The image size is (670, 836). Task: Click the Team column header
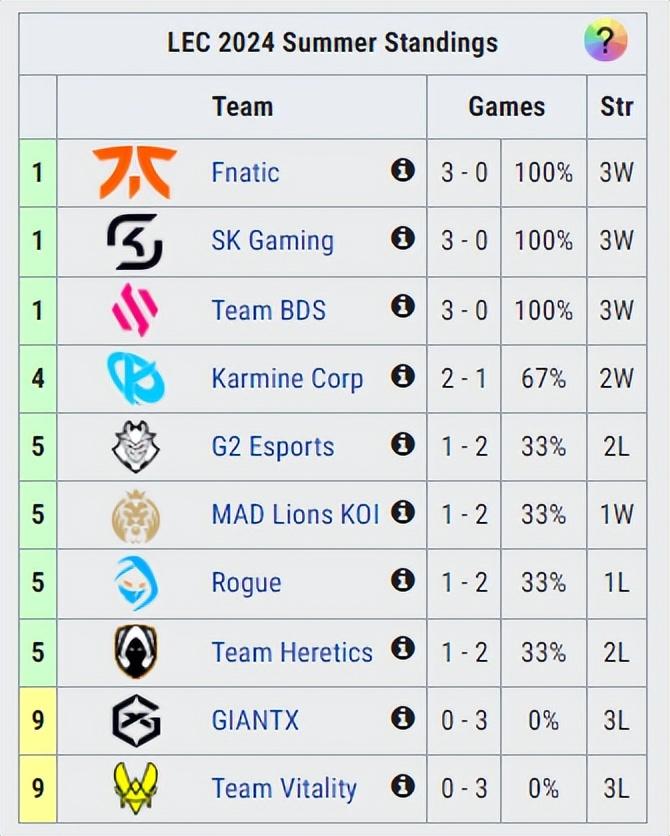242,107
